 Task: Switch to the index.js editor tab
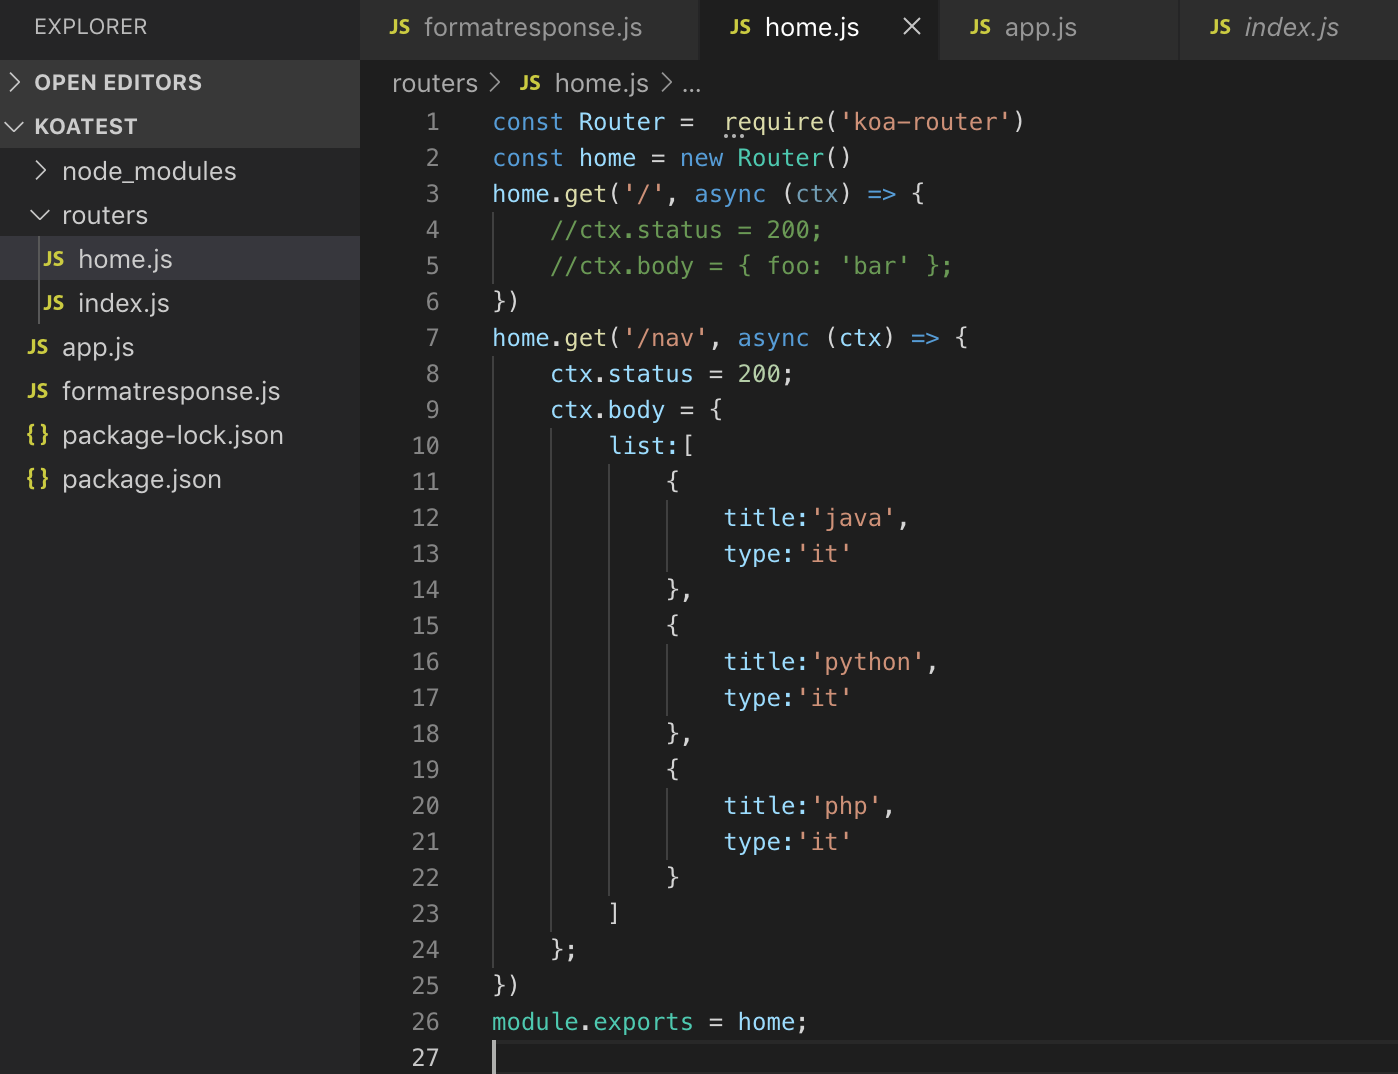pyautogui.click(x=1290, y=28)
